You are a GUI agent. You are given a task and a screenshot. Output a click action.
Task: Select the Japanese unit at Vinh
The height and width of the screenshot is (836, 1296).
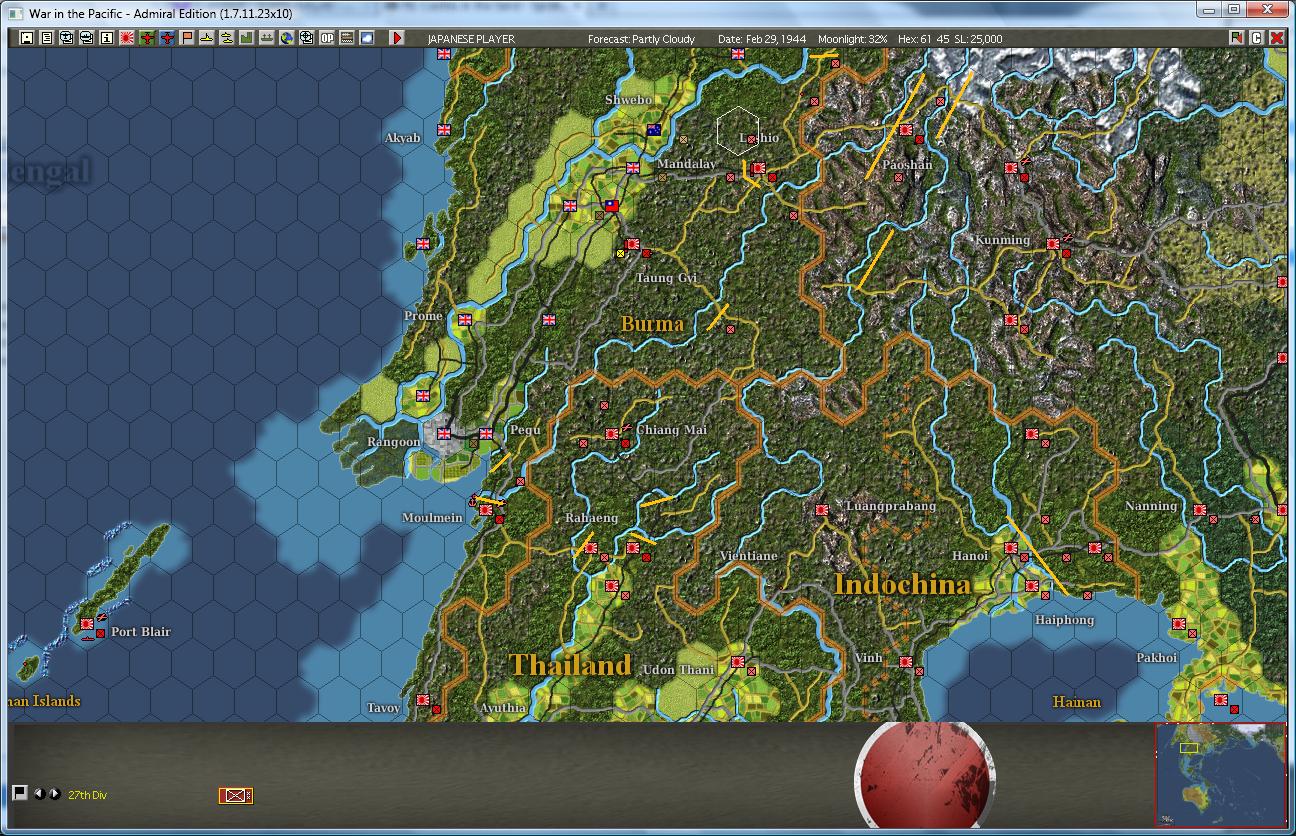905,662
